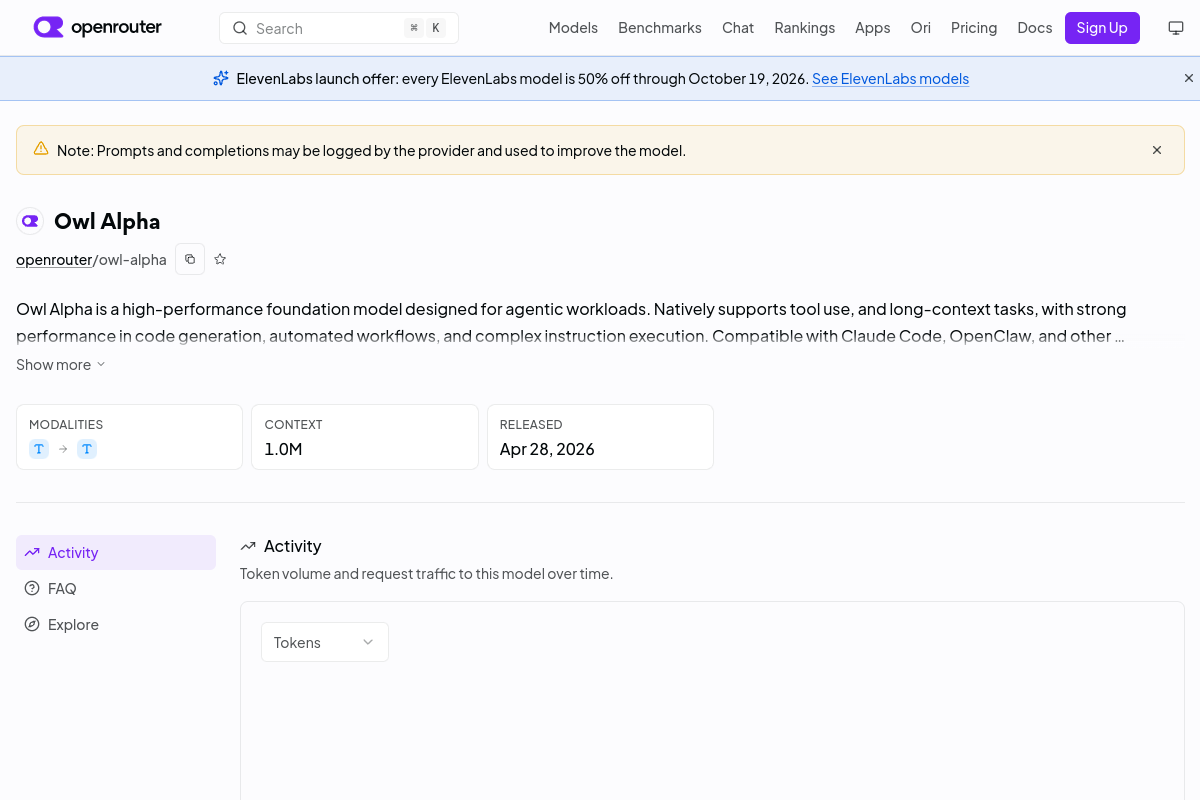This screenshot has width=1200, height=800.
Task: Click the Owl Alpha model logo icon
Action: click(x=30, y=221)
